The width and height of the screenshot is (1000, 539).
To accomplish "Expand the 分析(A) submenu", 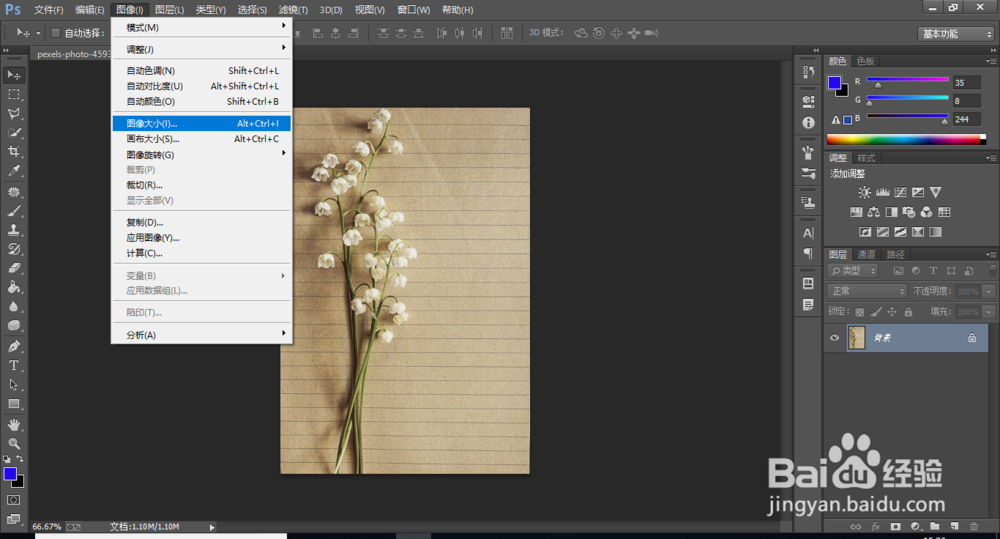I will coord(202,335).
